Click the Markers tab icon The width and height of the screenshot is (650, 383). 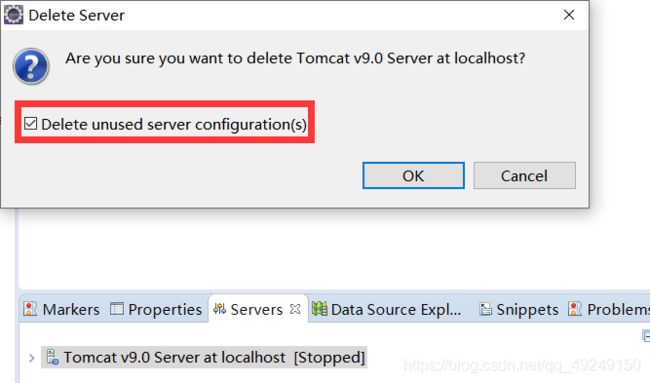pyautogui.click(x=30, y=309)
